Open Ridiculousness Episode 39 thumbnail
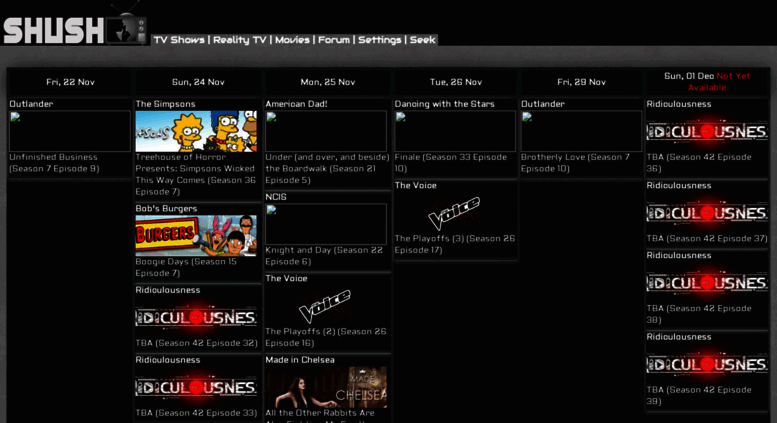Screen dimensions: 777x423 pyautogui.click(x=707, y=364)
